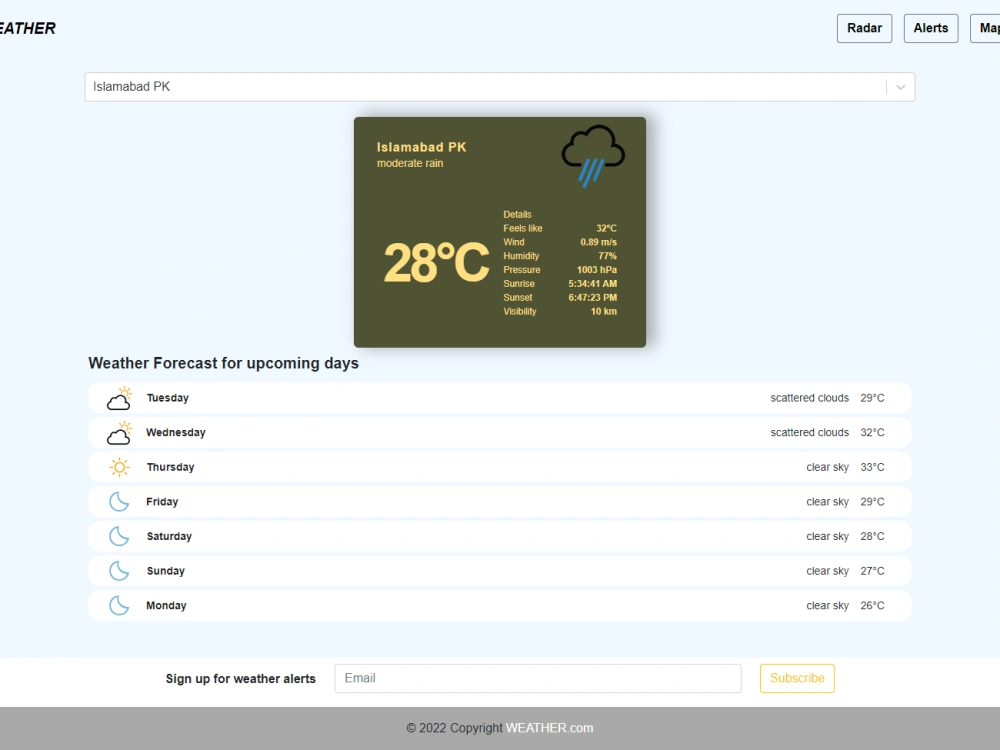Click the Humidity 77% value

(x=607, y=256)
